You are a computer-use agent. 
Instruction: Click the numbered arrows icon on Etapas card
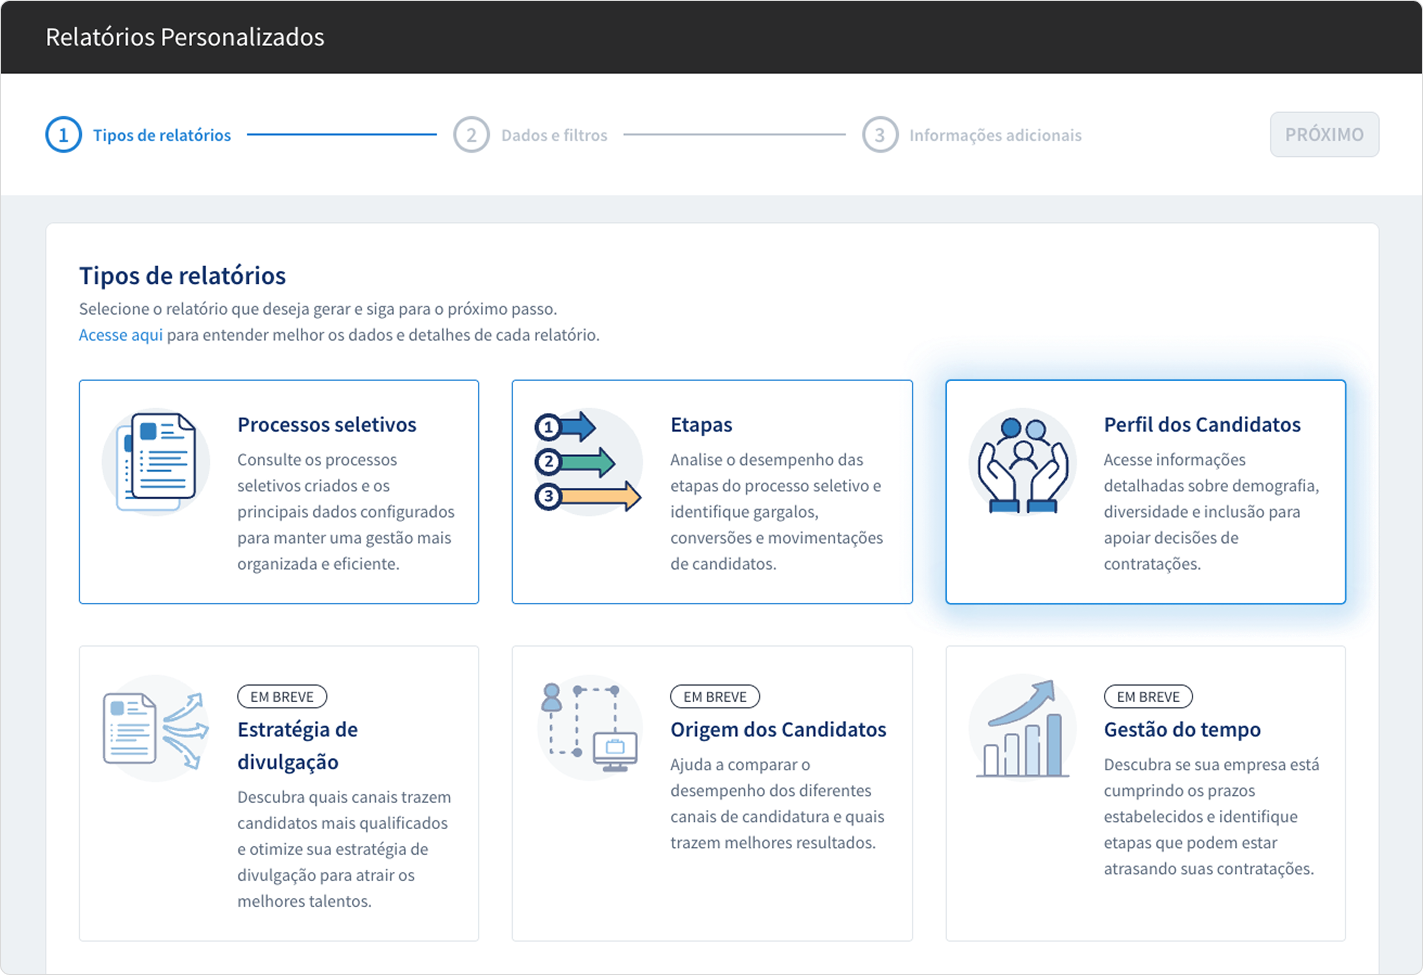tap(588, 461)
